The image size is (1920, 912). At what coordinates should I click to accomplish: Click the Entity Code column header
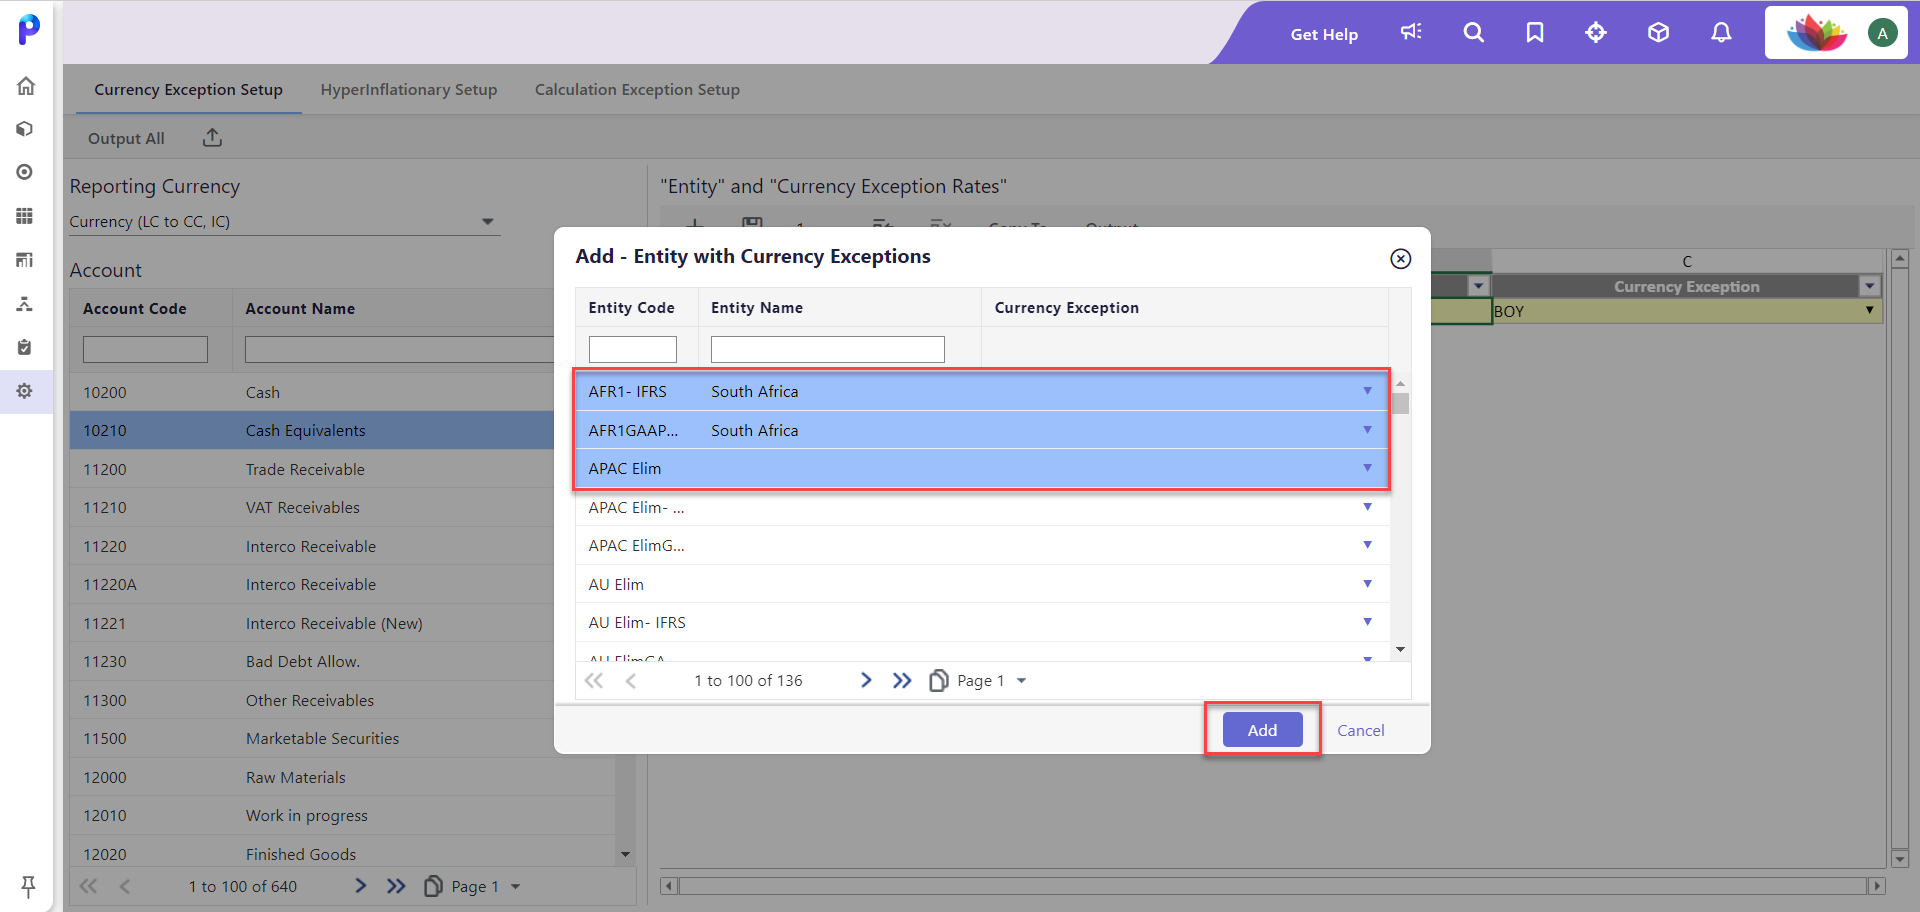(631, 308)
